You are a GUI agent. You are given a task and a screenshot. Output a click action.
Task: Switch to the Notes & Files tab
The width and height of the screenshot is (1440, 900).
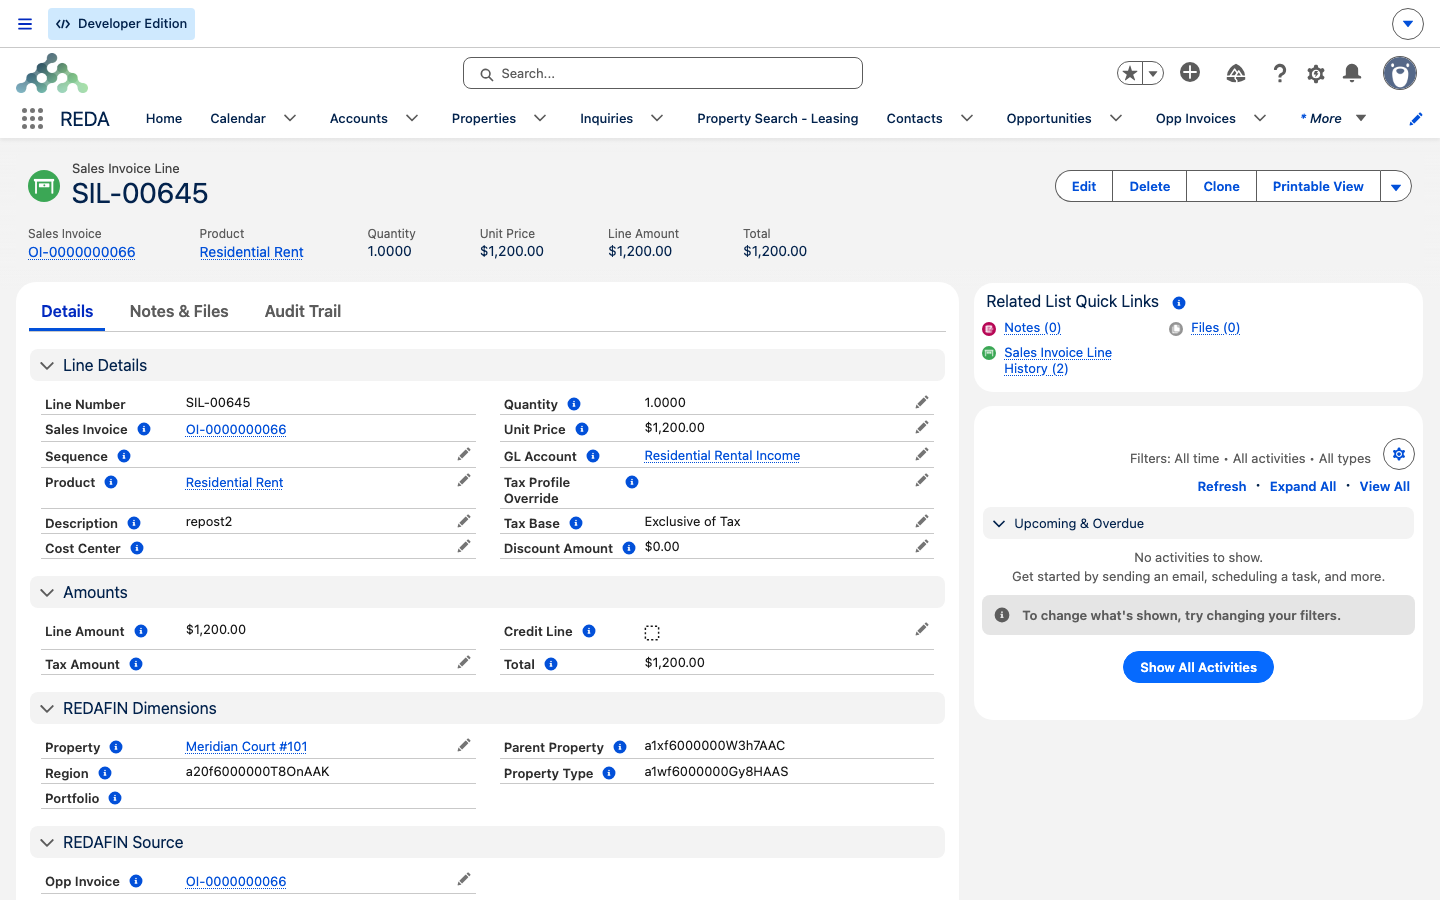click(179, 311)
